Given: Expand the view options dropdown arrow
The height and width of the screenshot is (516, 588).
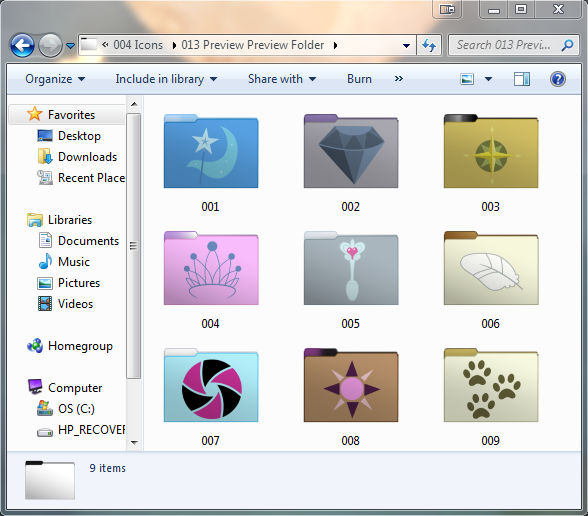Looking at the screenshot, I should tap(488, 79).
